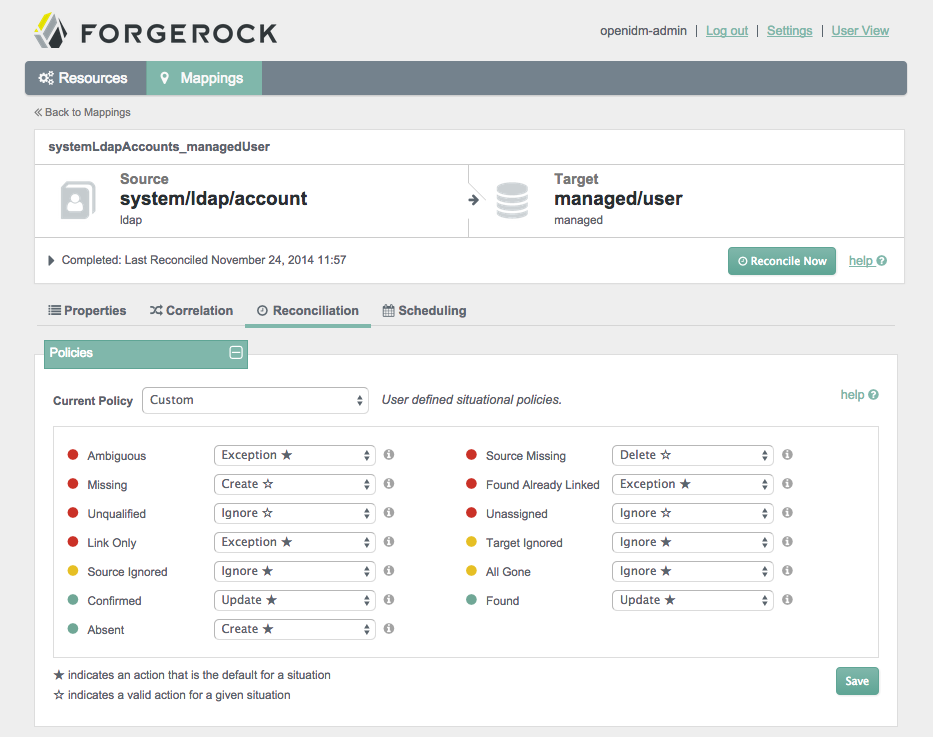Viewport: 933px width, 737px height.
Task: Open the Scheduling tab
Action: pos(424,311)
